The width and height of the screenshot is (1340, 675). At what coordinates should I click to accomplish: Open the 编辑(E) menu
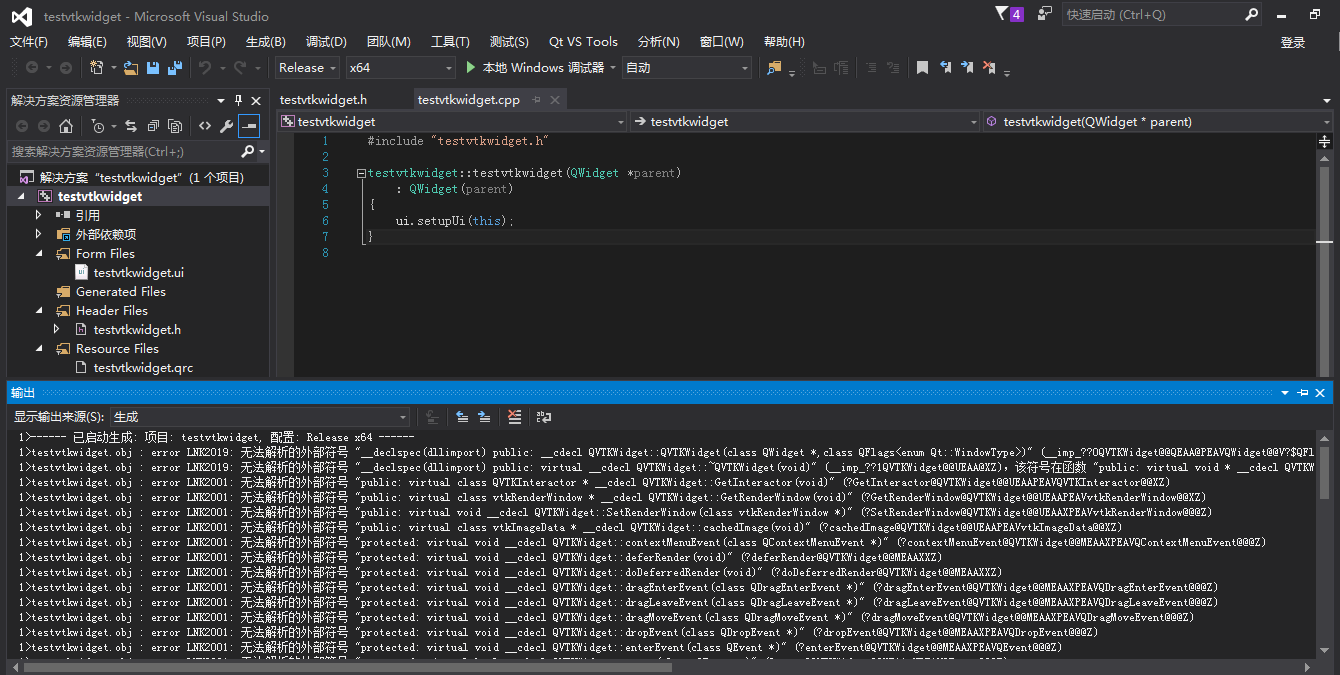pos(87,42)
